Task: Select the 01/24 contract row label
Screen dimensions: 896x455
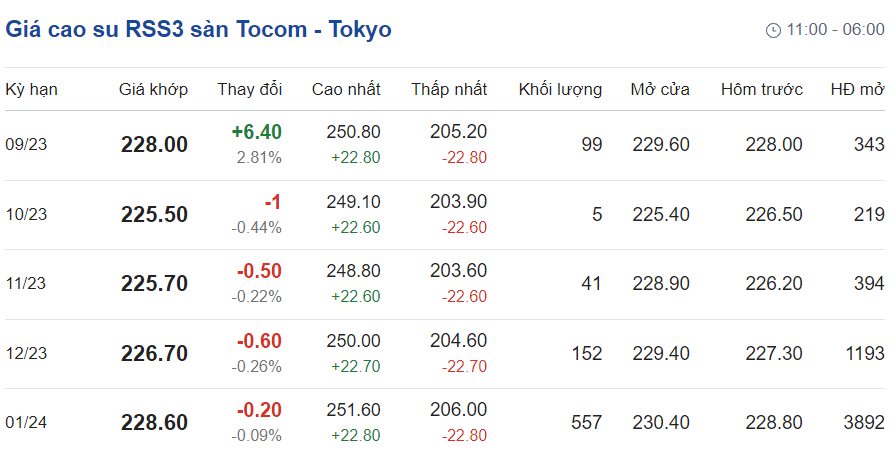Action: point(26,423)
